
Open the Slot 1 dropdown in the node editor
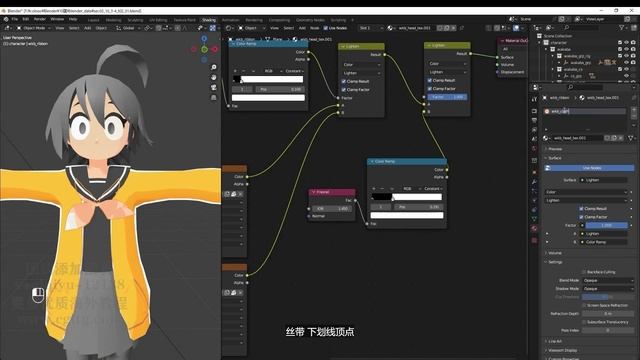(x=371, y=28)
